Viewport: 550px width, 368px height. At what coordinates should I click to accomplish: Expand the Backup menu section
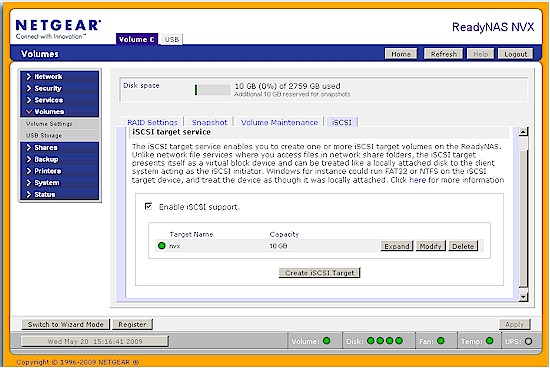tap(60, 159)
